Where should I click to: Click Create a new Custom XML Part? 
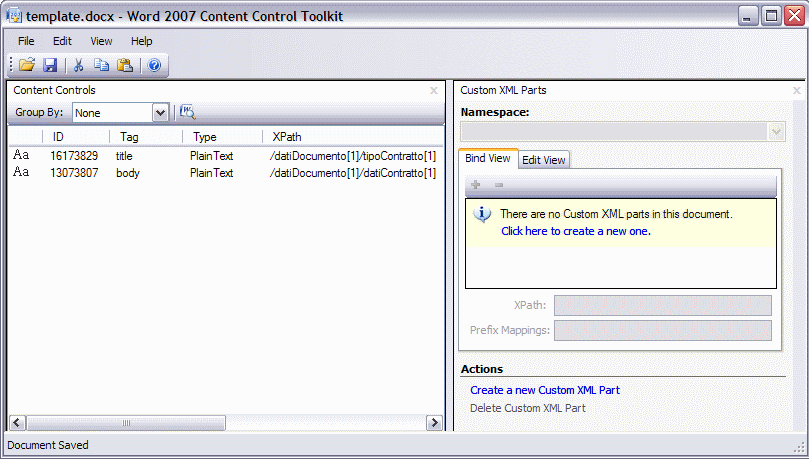[x=545, y=390]
